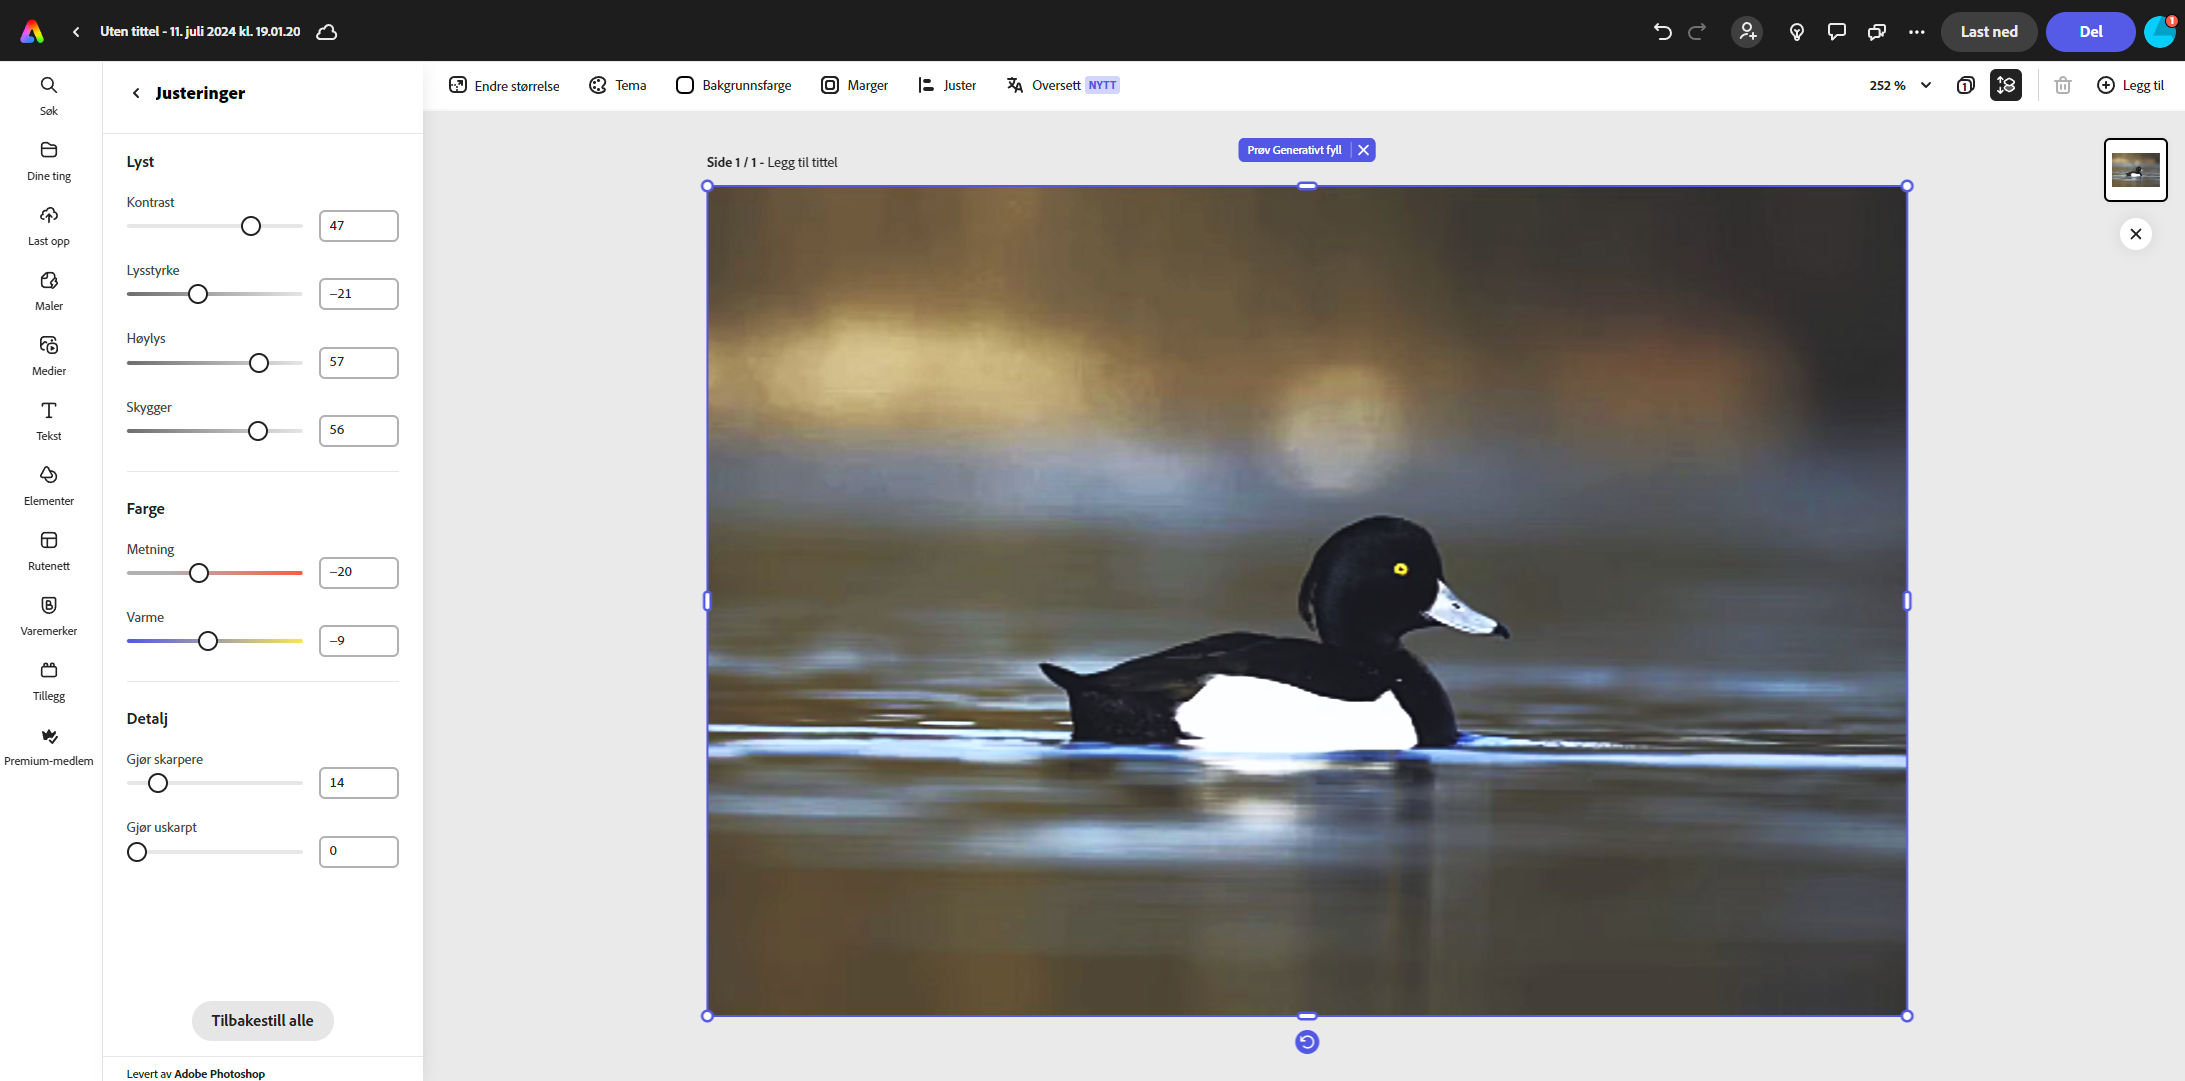Open the Bakgrunnsfarge option
Screen dimensions: 2185x1081
point(733,86)
